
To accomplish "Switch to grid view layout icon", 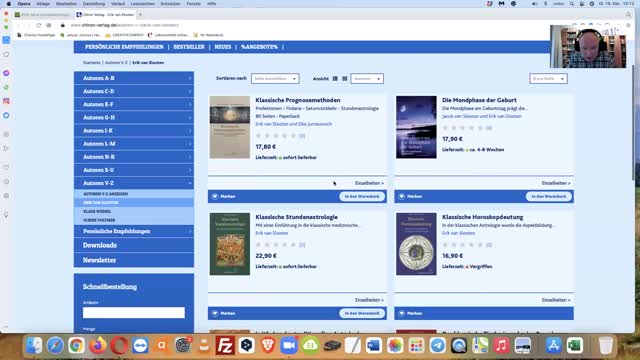I will (345, 78).
